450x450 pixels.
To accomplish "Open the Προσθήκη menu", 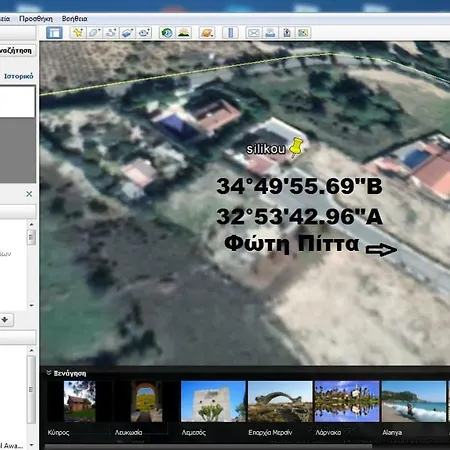I will click(x=36, y=19).
